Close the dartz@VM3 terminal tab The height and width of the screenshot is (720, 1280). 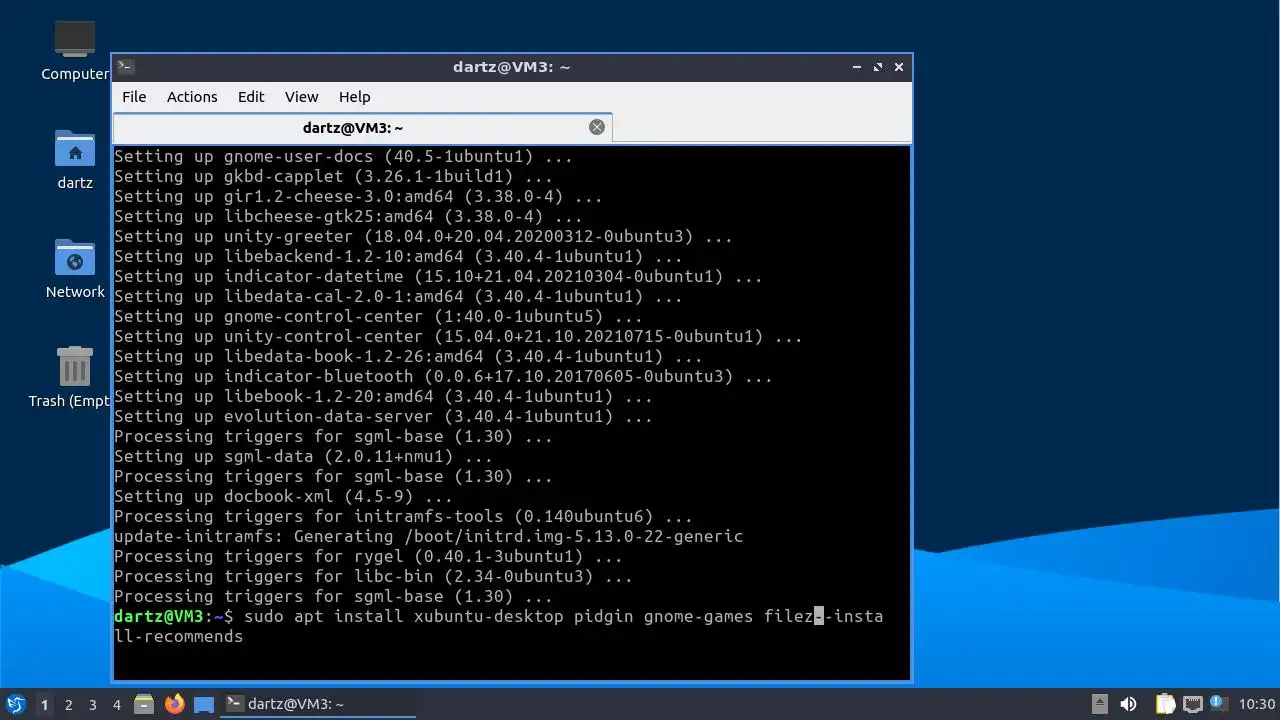click(597, 127)
